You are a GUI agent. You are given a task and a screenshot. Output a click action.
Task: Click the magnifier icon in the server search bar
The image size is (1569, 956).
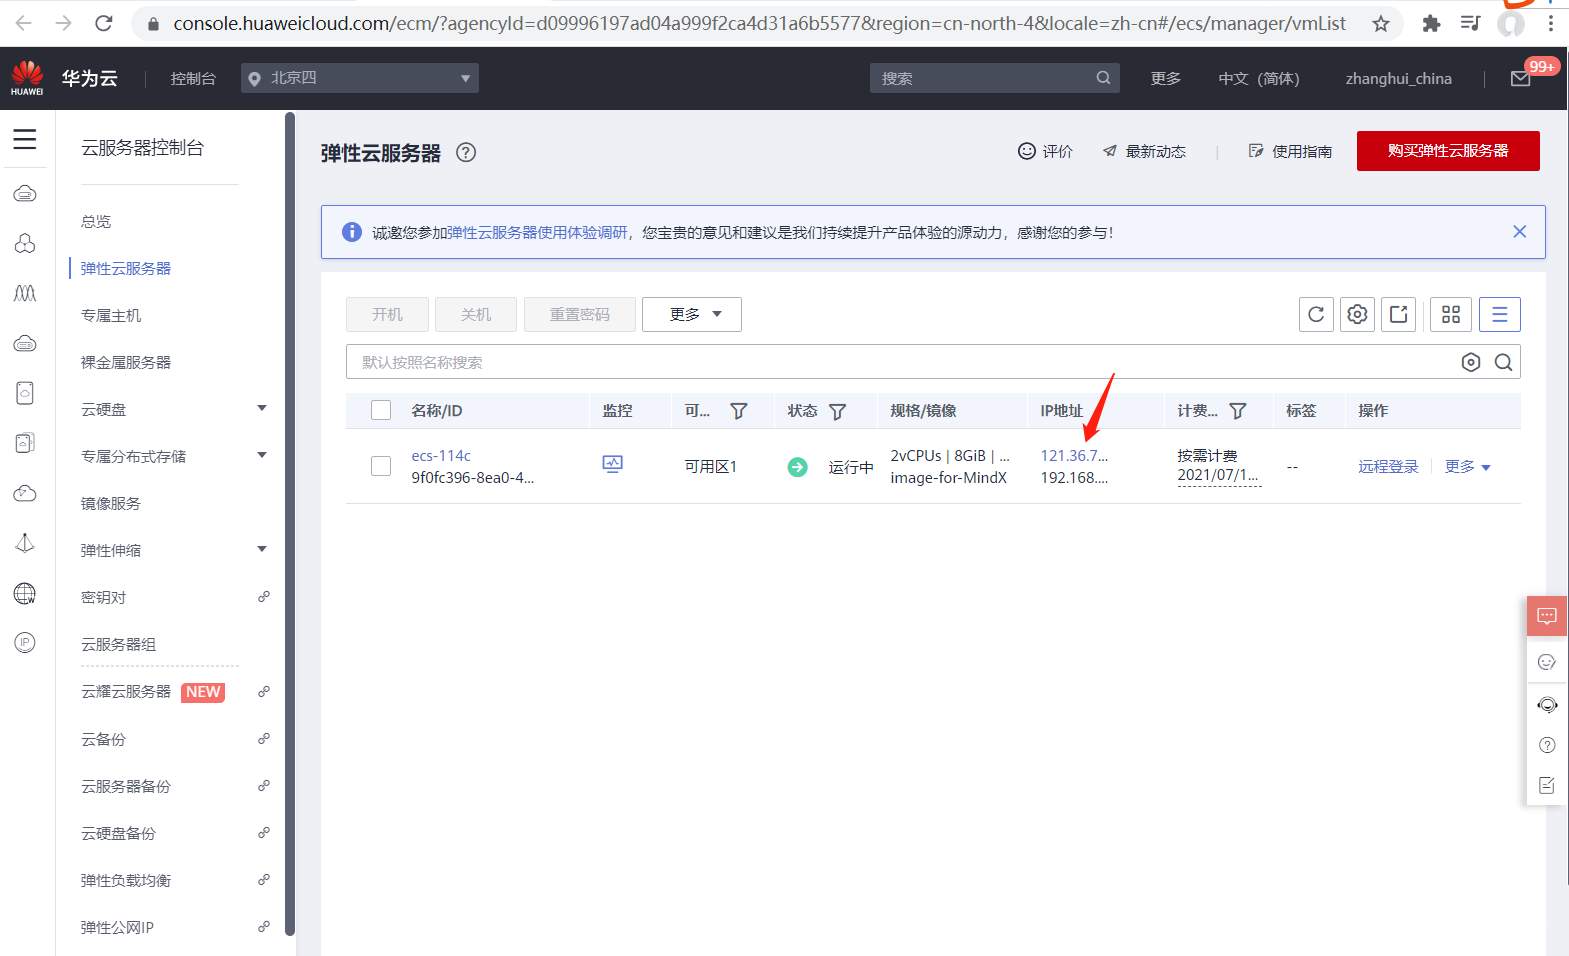tap(1503, 362)
